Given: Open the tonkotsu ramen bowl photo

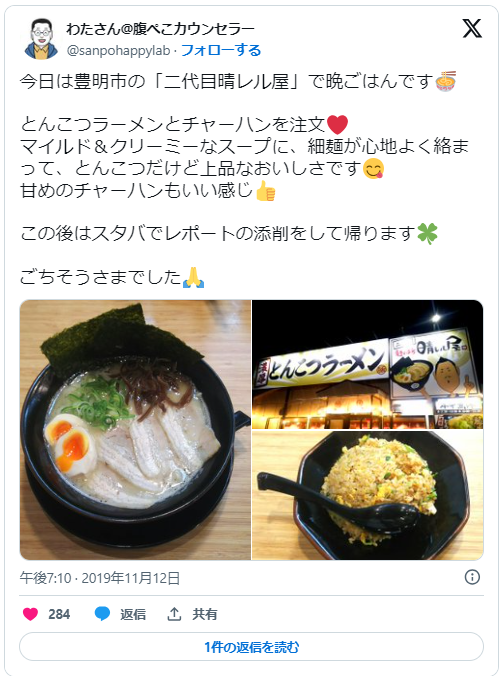Looking at the screenshot, I should tap(135, 430).
